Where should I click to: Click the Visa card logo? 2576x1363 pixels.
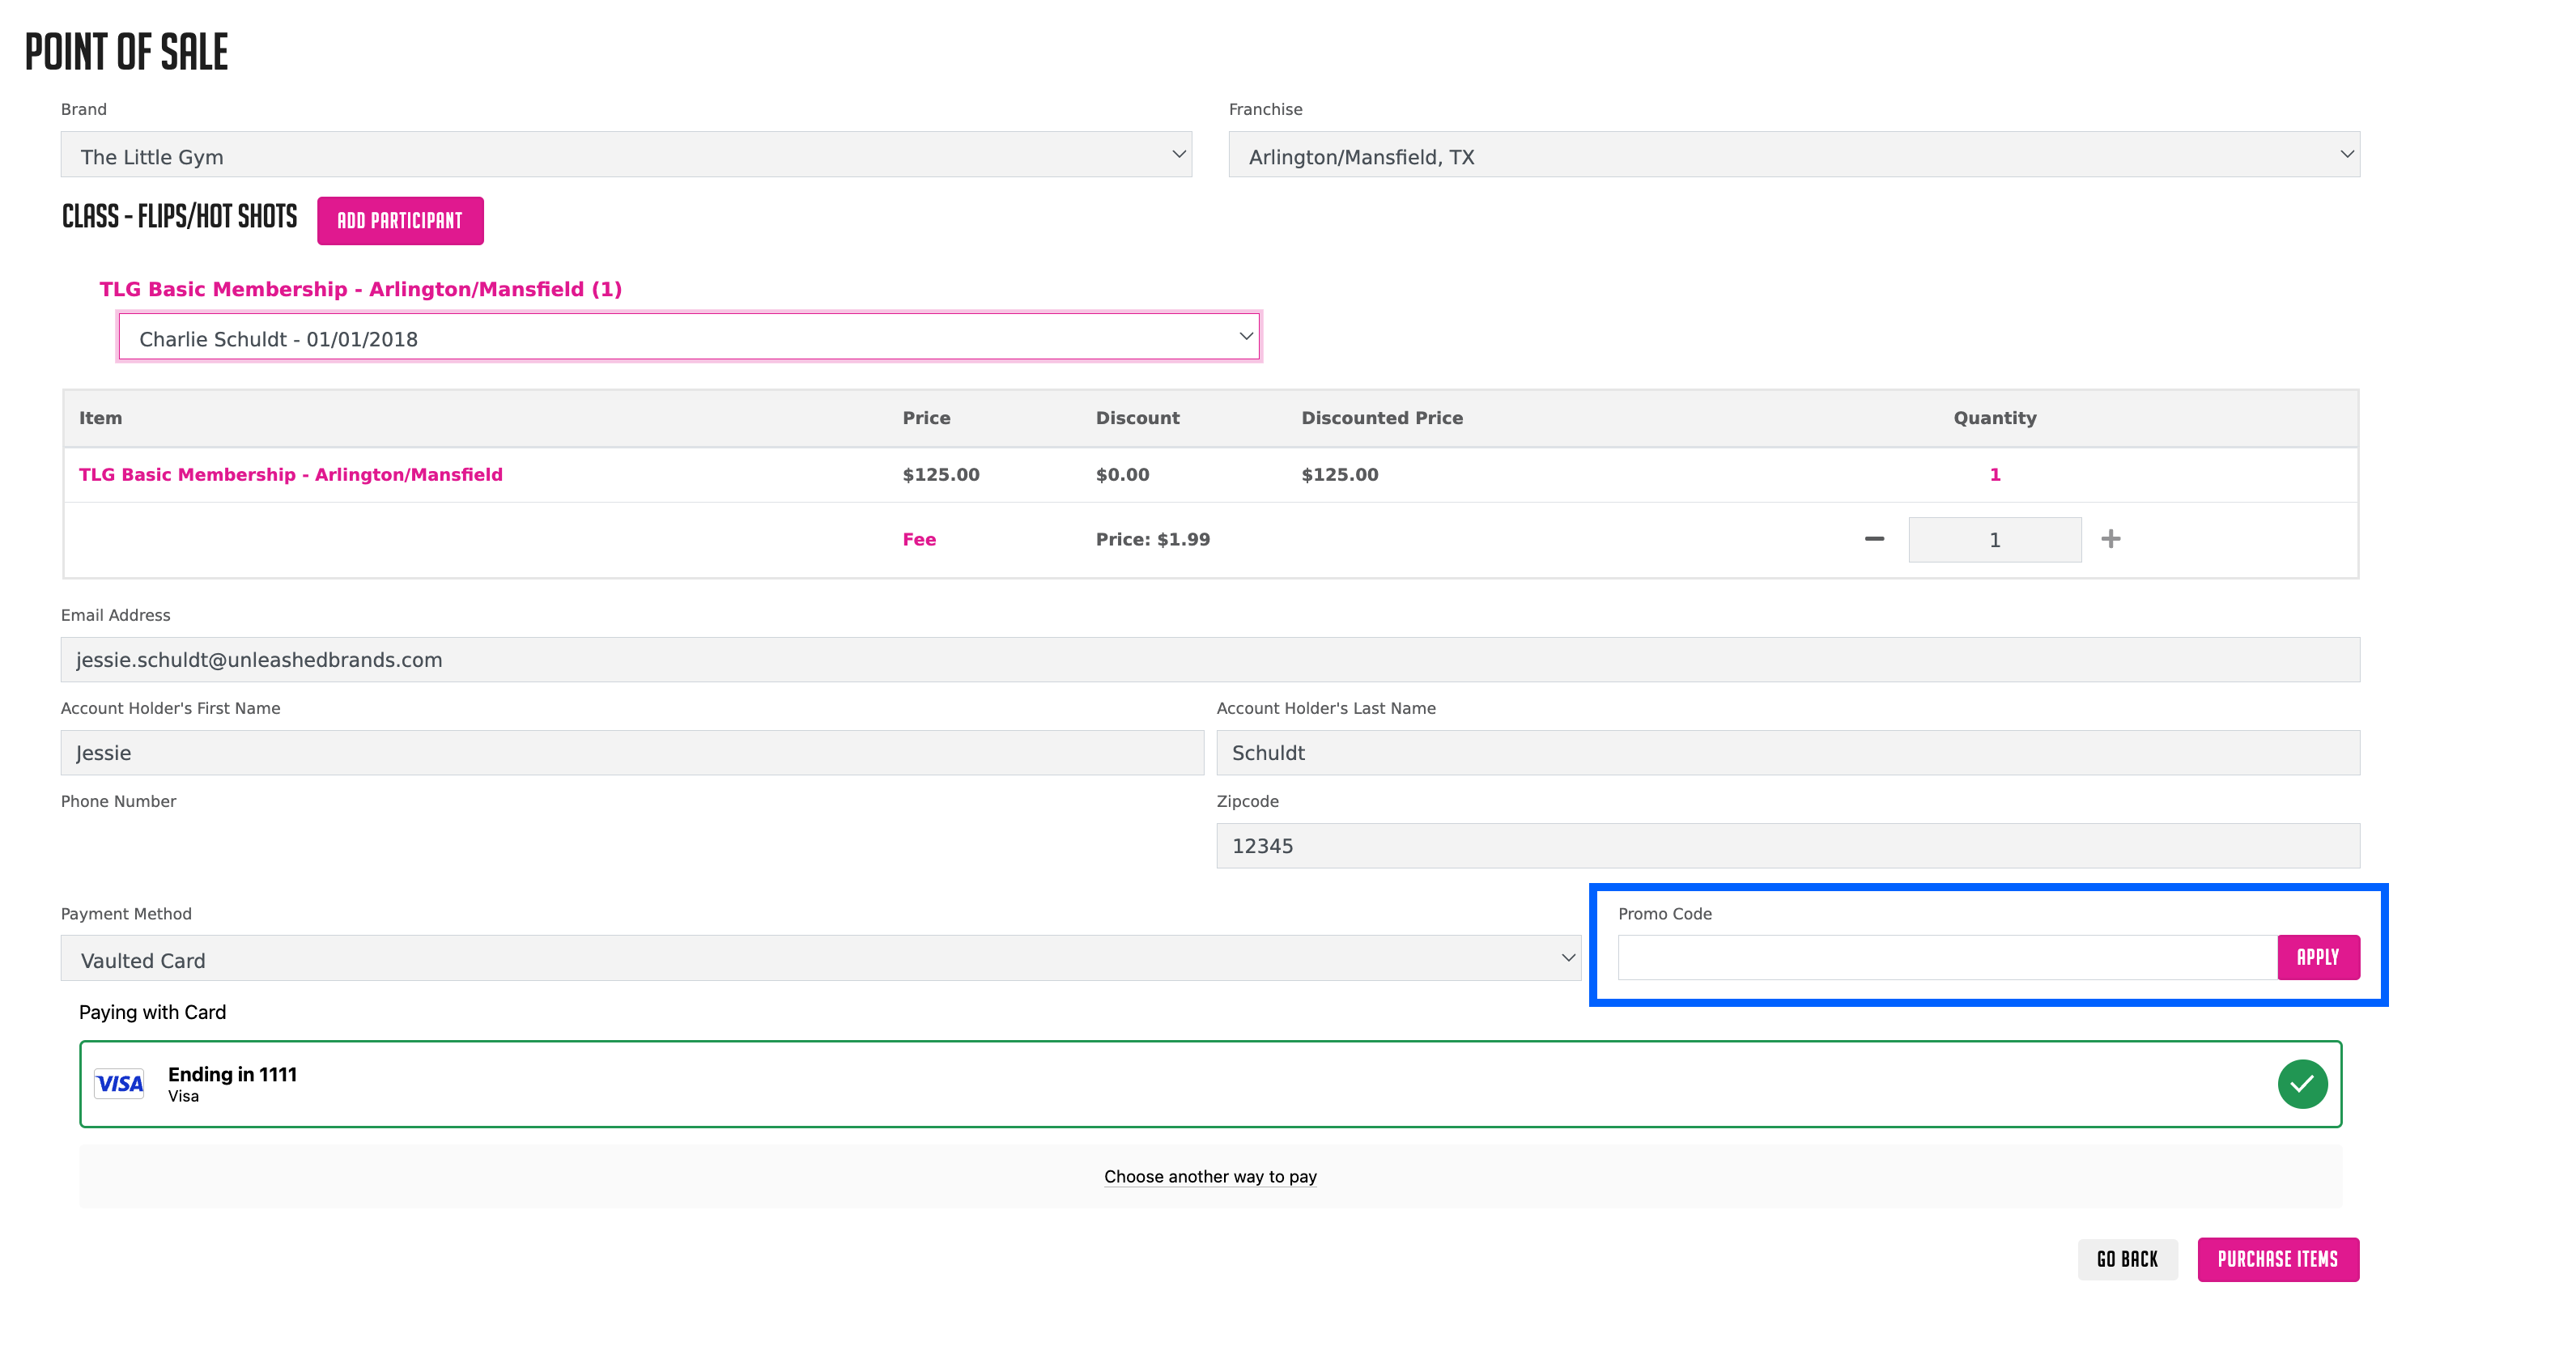(119, 1084)
